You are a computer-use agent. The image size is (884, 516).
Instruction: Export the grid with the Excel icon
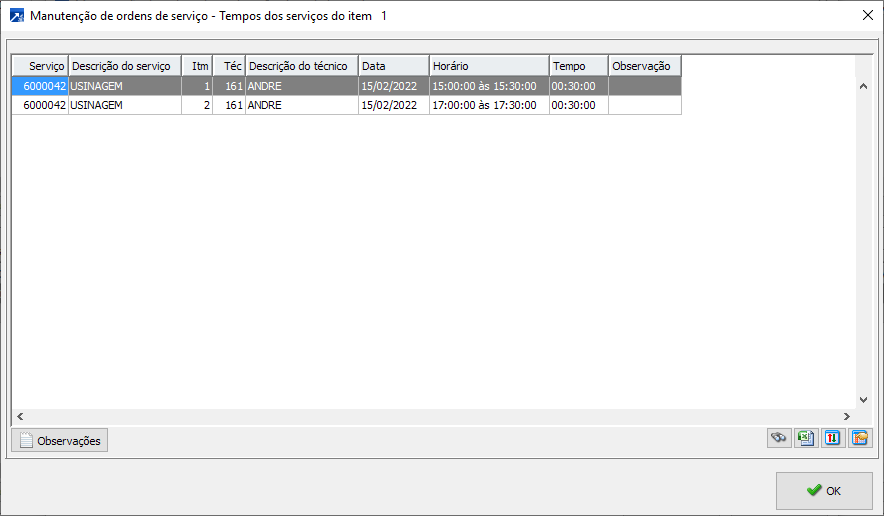pos(806,438)
